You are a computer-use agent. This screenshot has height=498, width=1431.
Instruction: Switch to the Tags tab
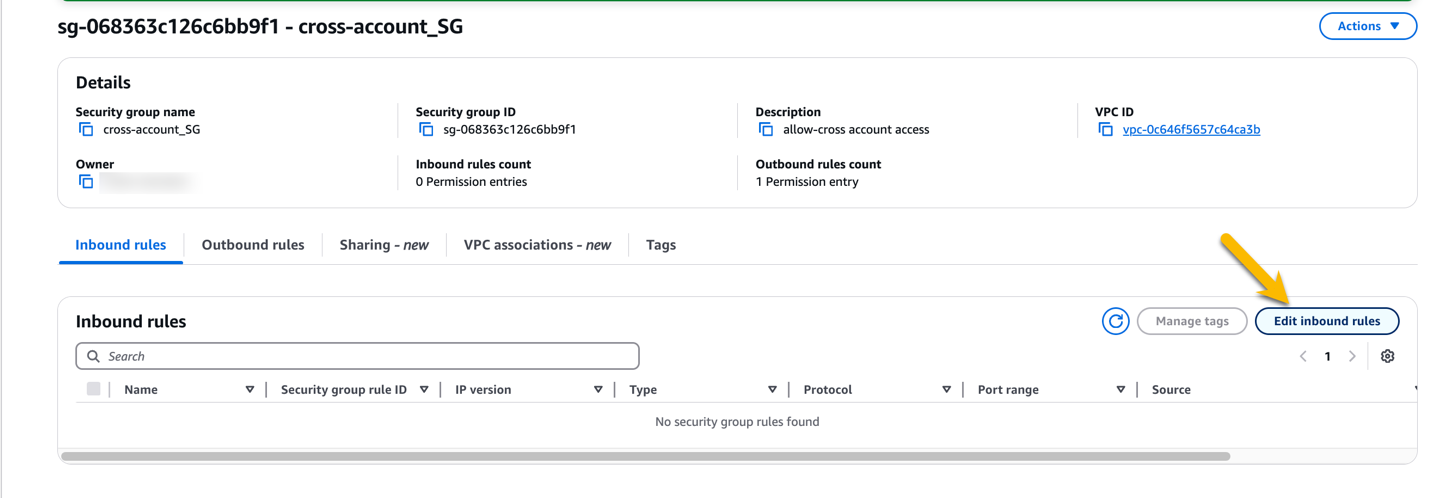click(661, 245)
